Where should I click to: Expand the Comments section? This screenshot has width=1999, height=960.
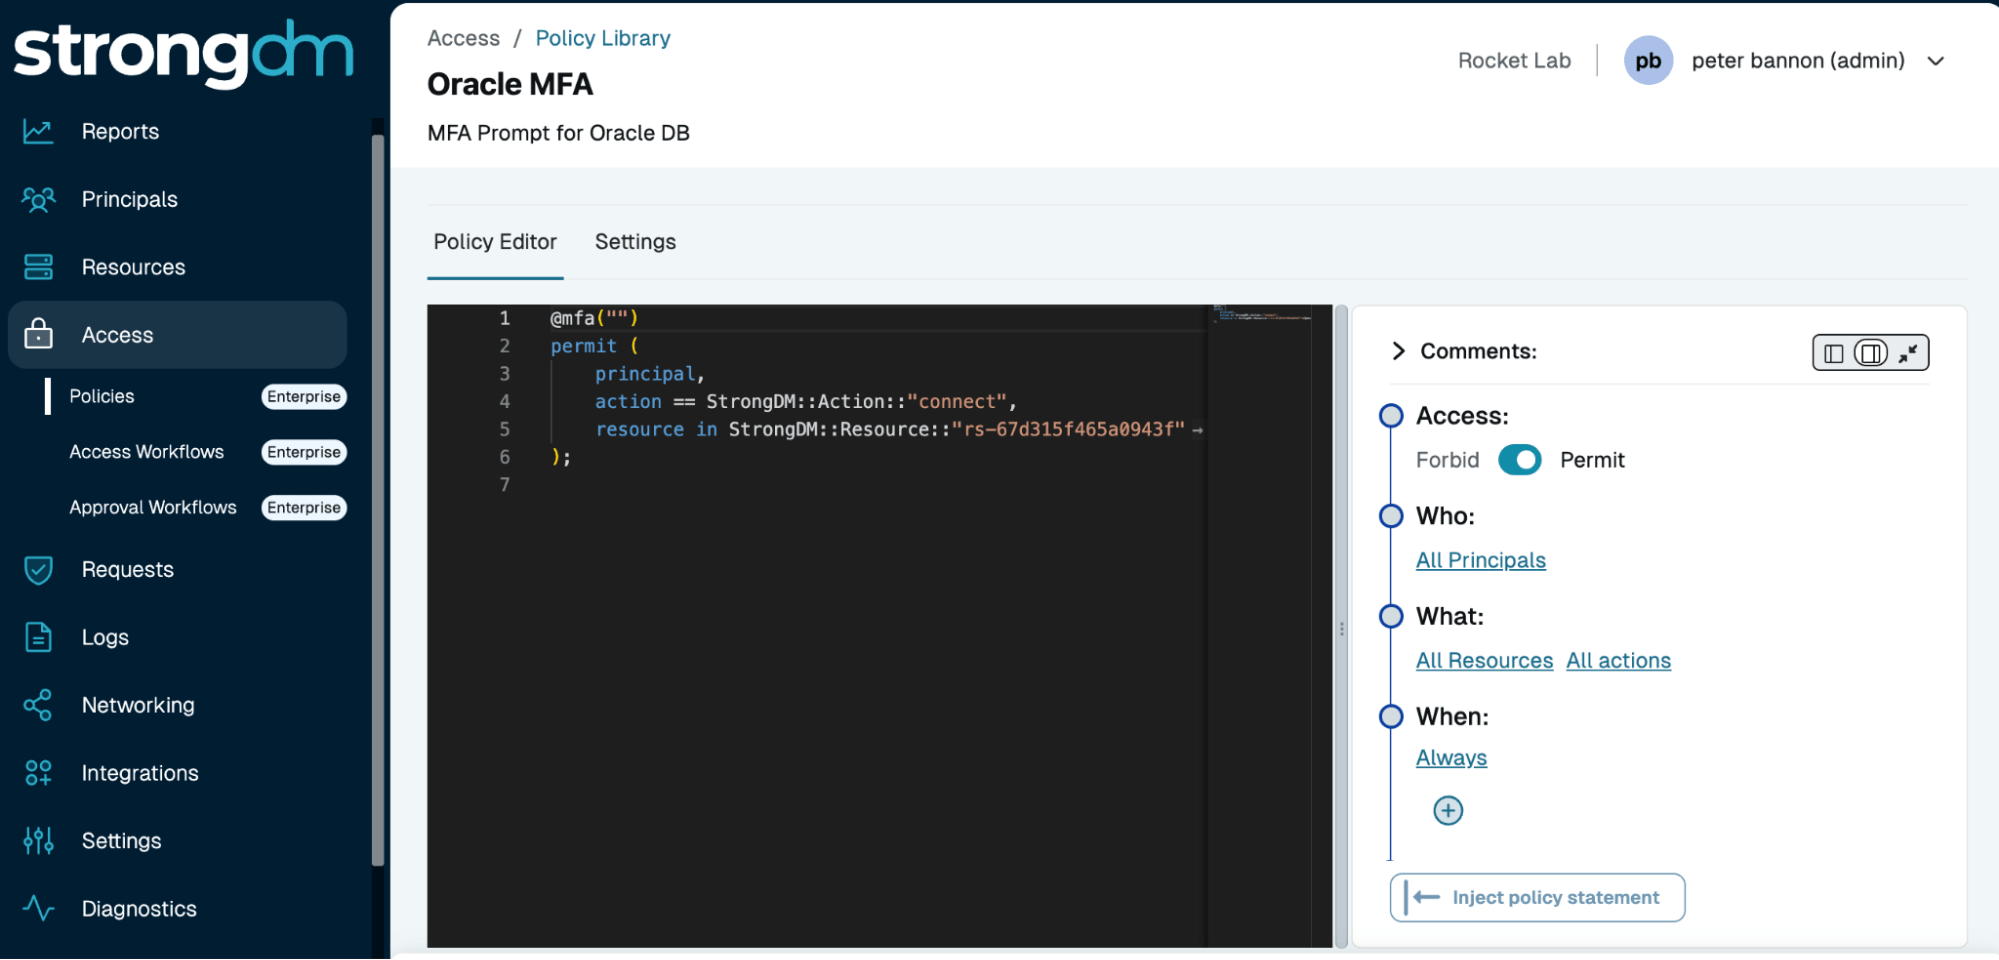tap(1397, 351)
